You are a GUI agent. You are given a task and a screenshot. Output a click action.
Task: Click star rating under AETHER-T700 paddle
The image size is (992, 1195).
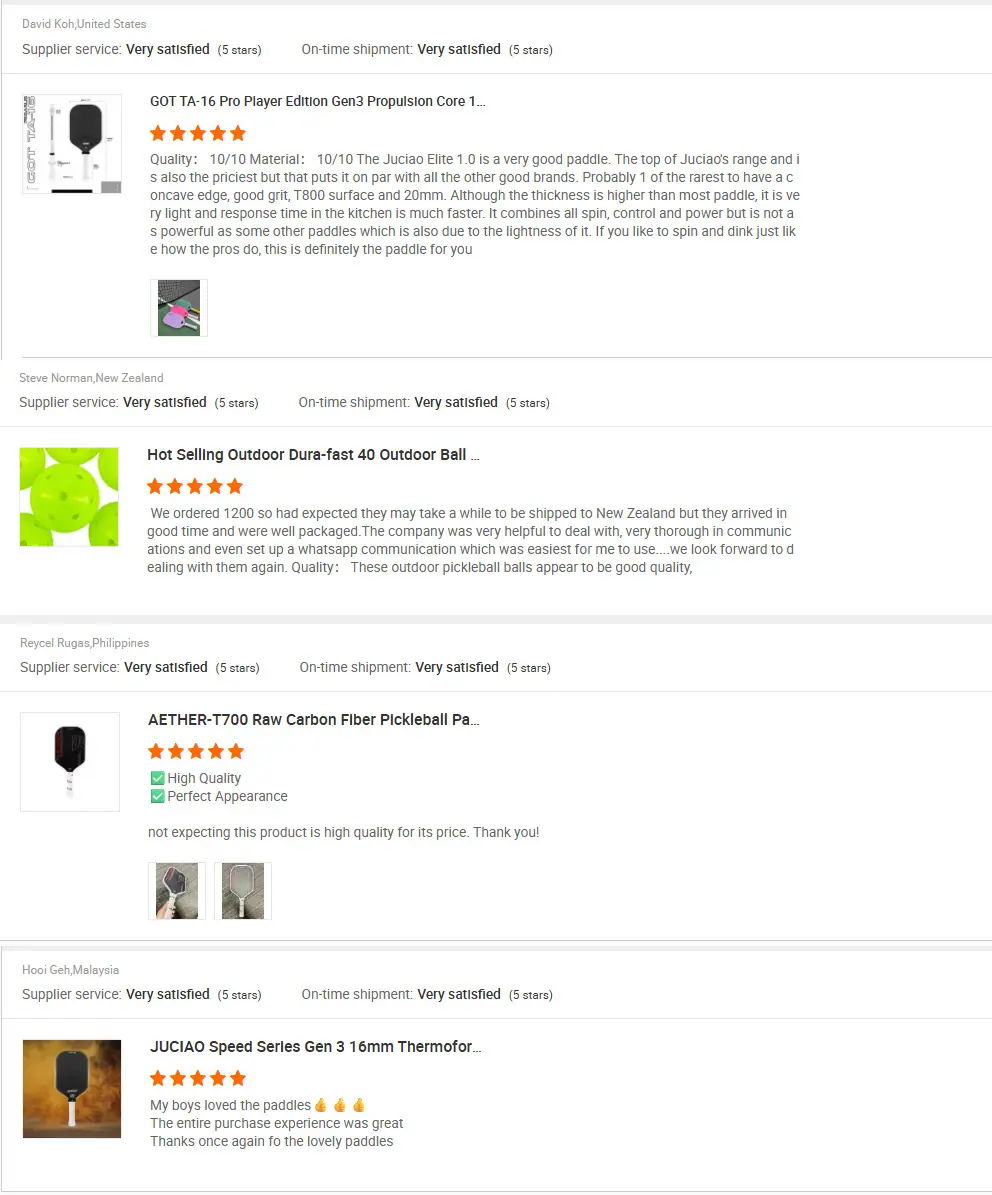(x=197, y=751)
